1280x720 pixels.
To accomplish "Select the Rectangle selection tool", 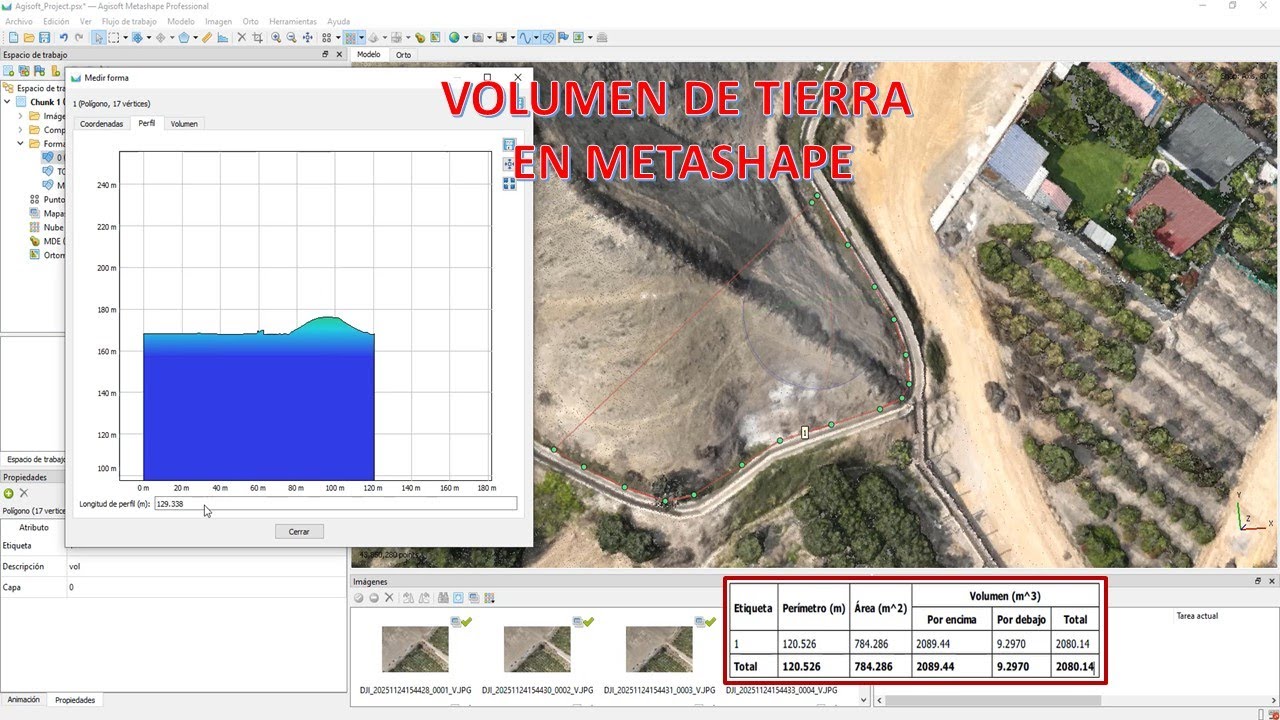I will coord(114,37).
